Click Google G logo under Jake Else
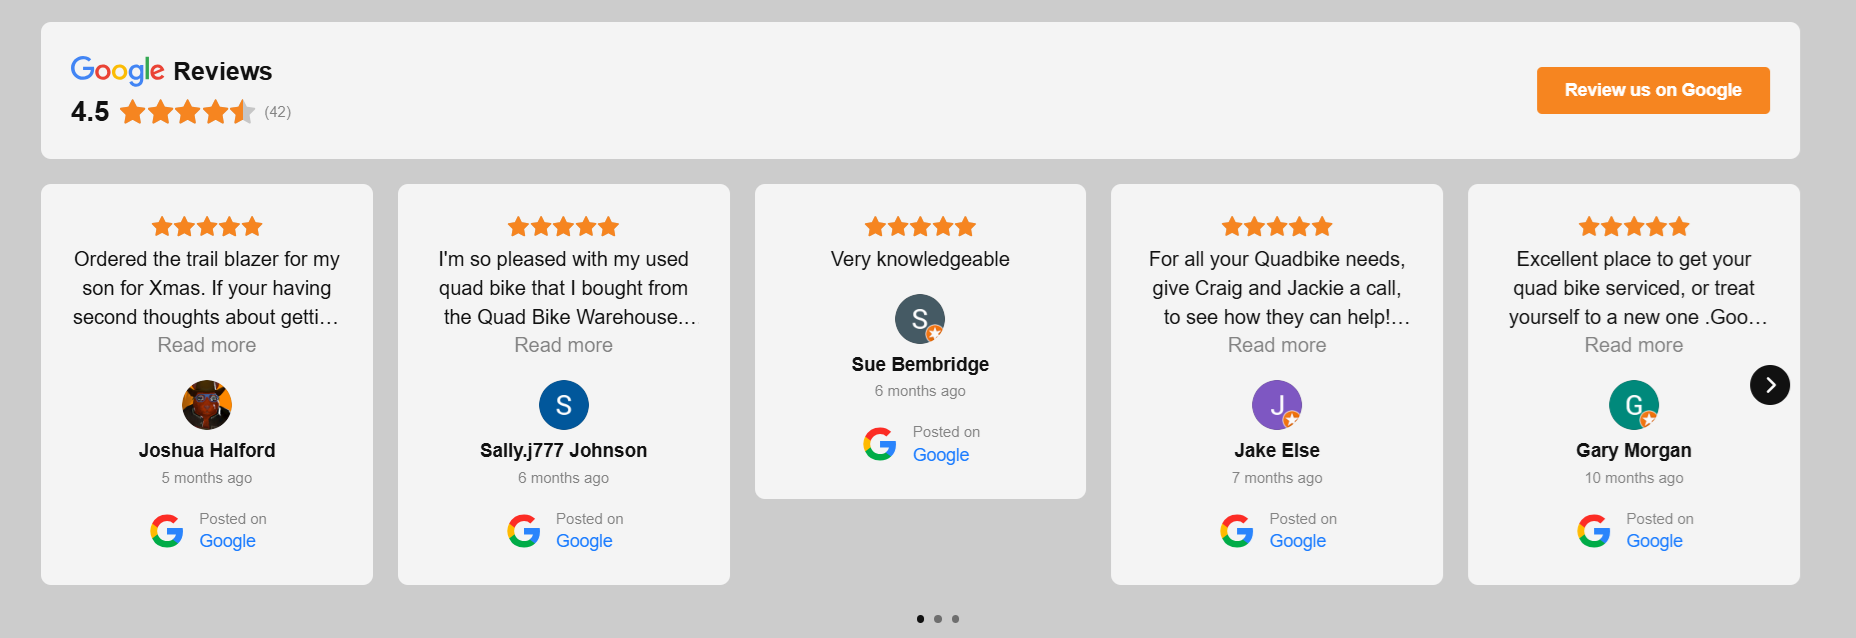1856x638 pixels. point(1237,531)
